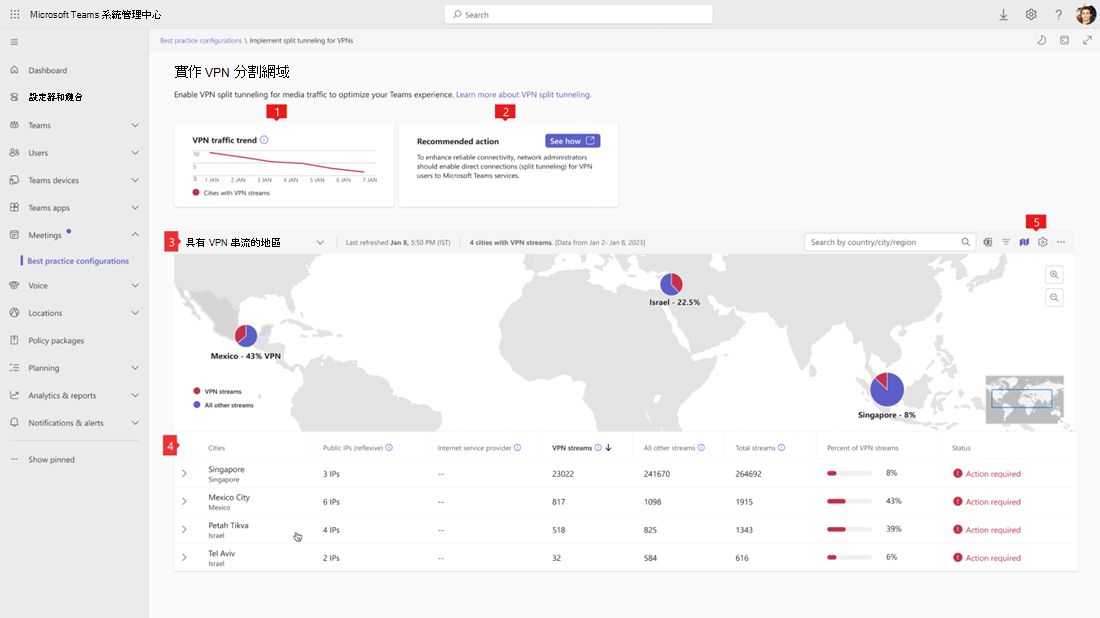Expand the Teams devices section
This screenshot has width=1100, height=618.
pyautogui.click(x=135, y=180)
